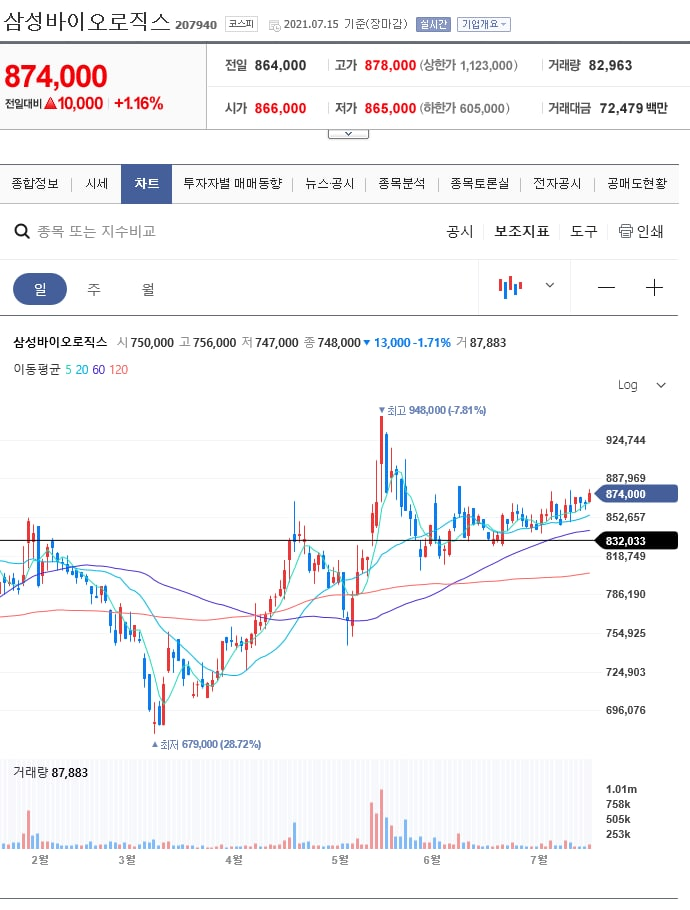
Task: Click the 1.01m volume axis label
Action: (621, 789)
